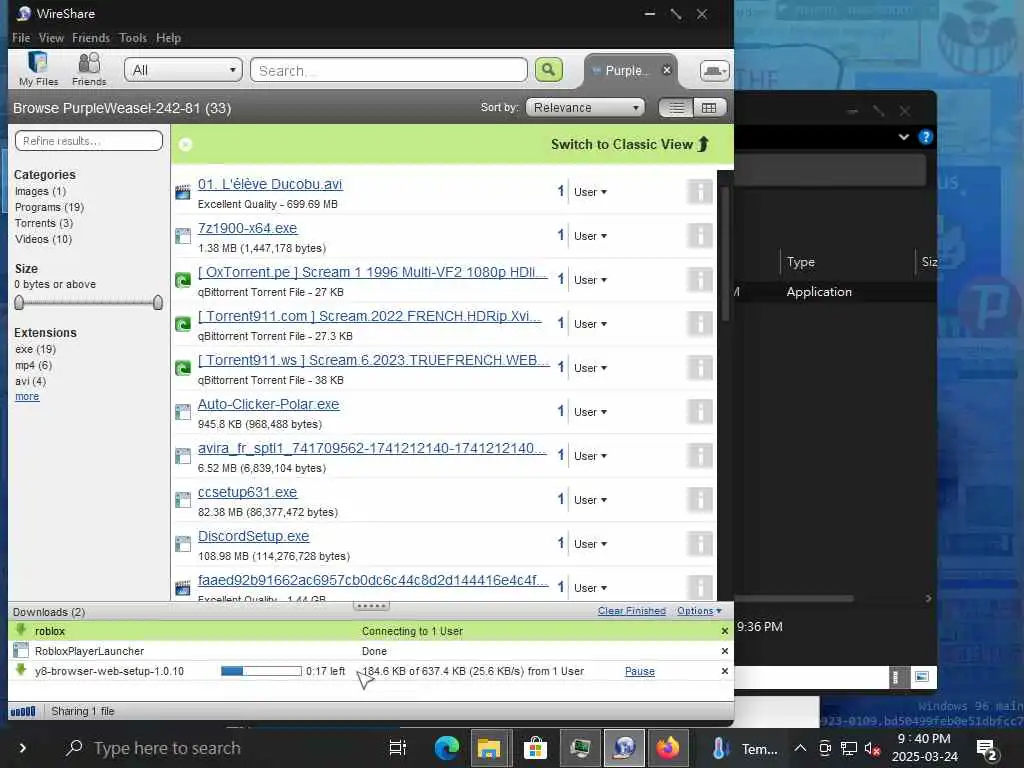Click the y8-browser download progress bar
Viewport: 1024px width, 768px height.
(x=261, y=671)
